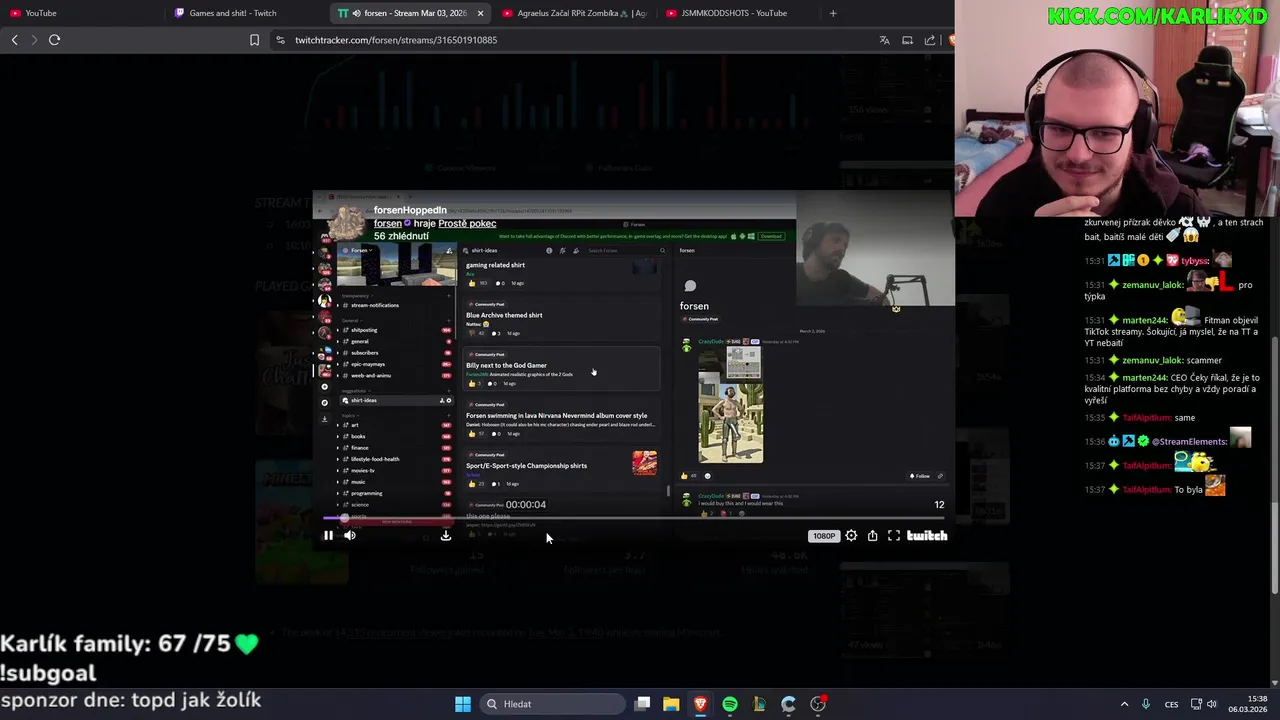Toggle fullscreen on the clip player
1280x720 pixels.
coord(894,536)
